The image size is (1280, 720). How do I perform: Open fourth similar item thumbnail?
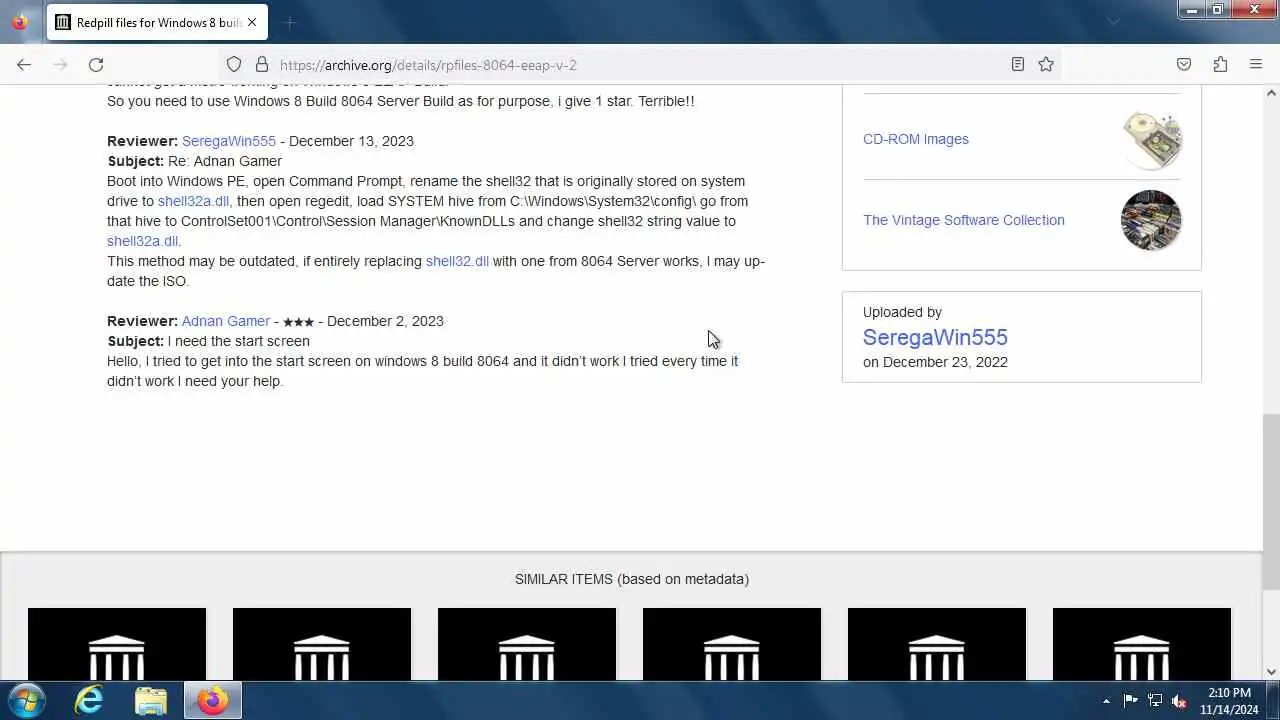coord(732,644)
